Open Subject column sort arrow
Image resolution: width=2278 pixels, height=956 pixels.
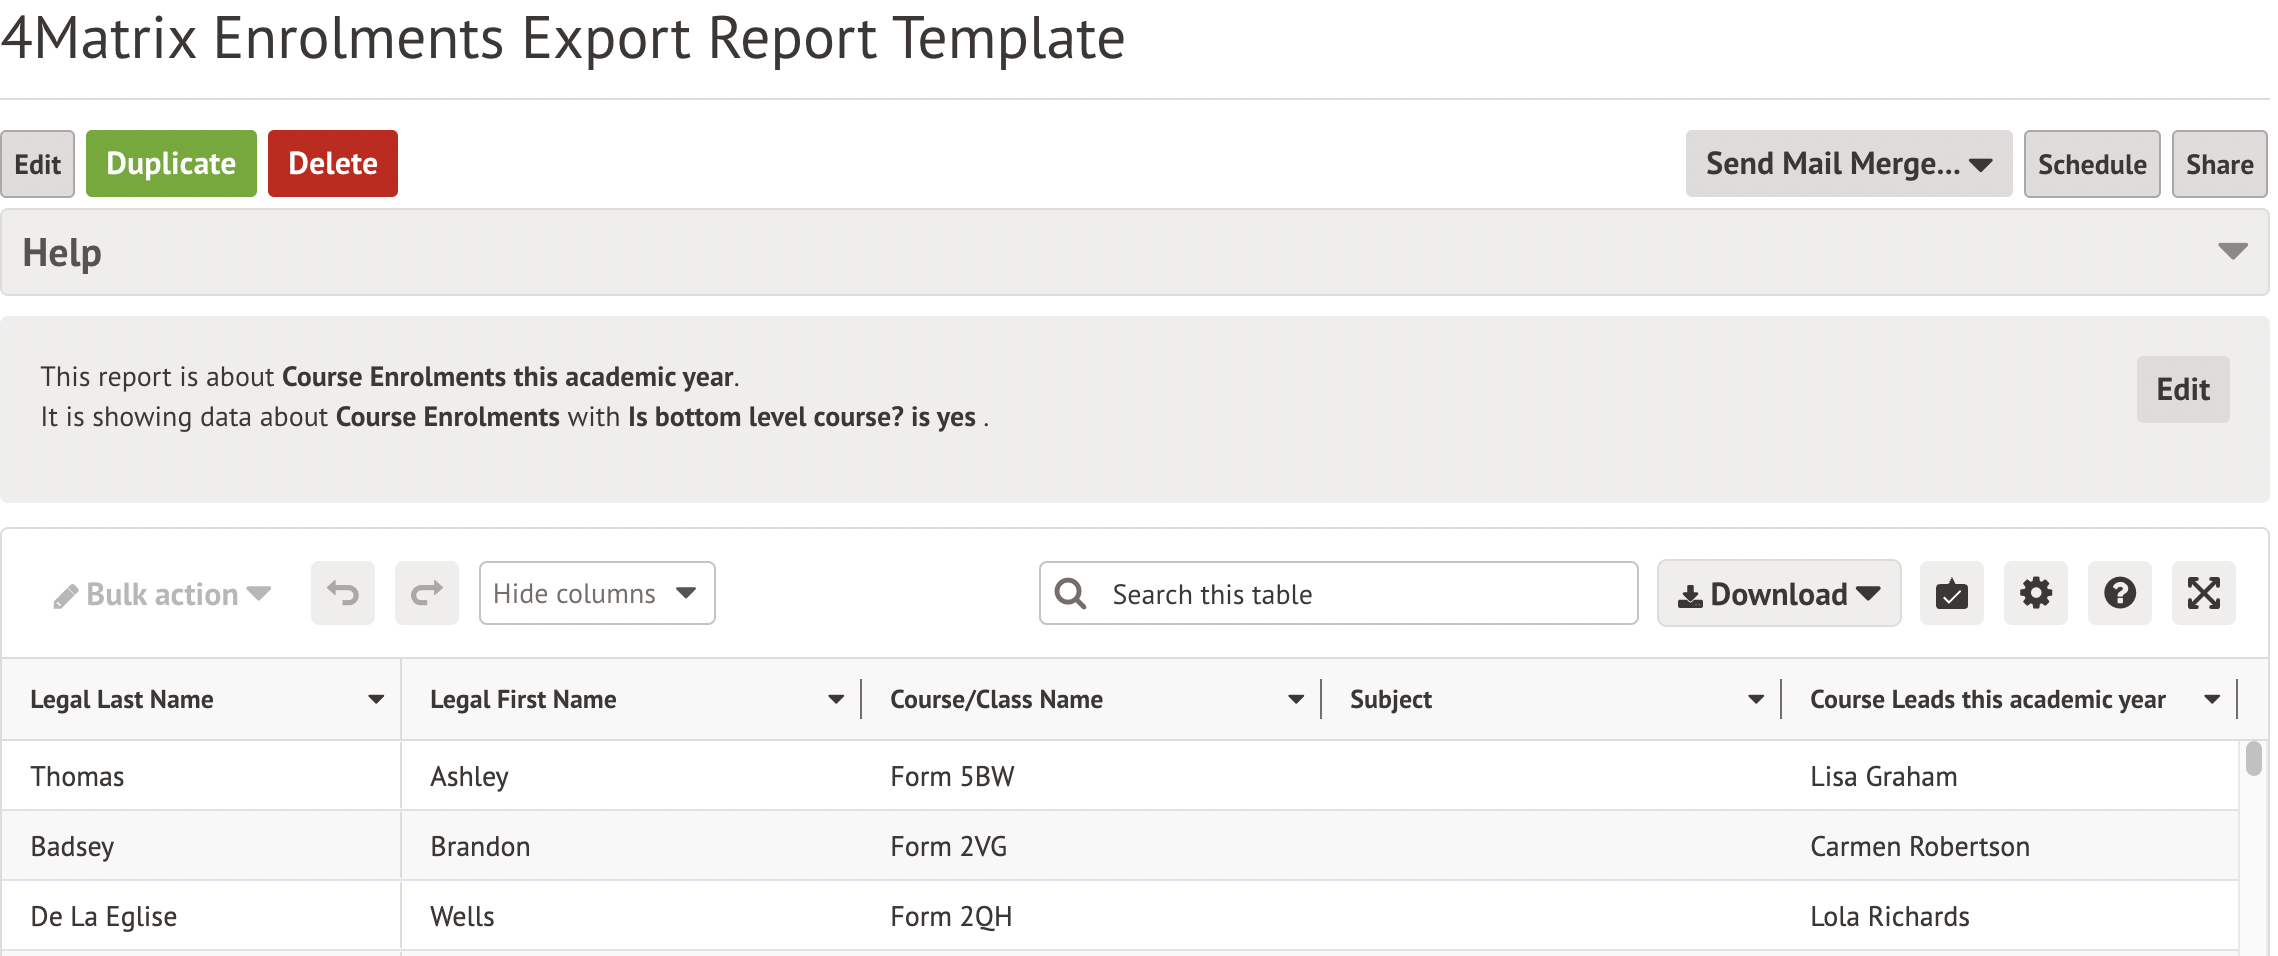[x=1755, y=700]
